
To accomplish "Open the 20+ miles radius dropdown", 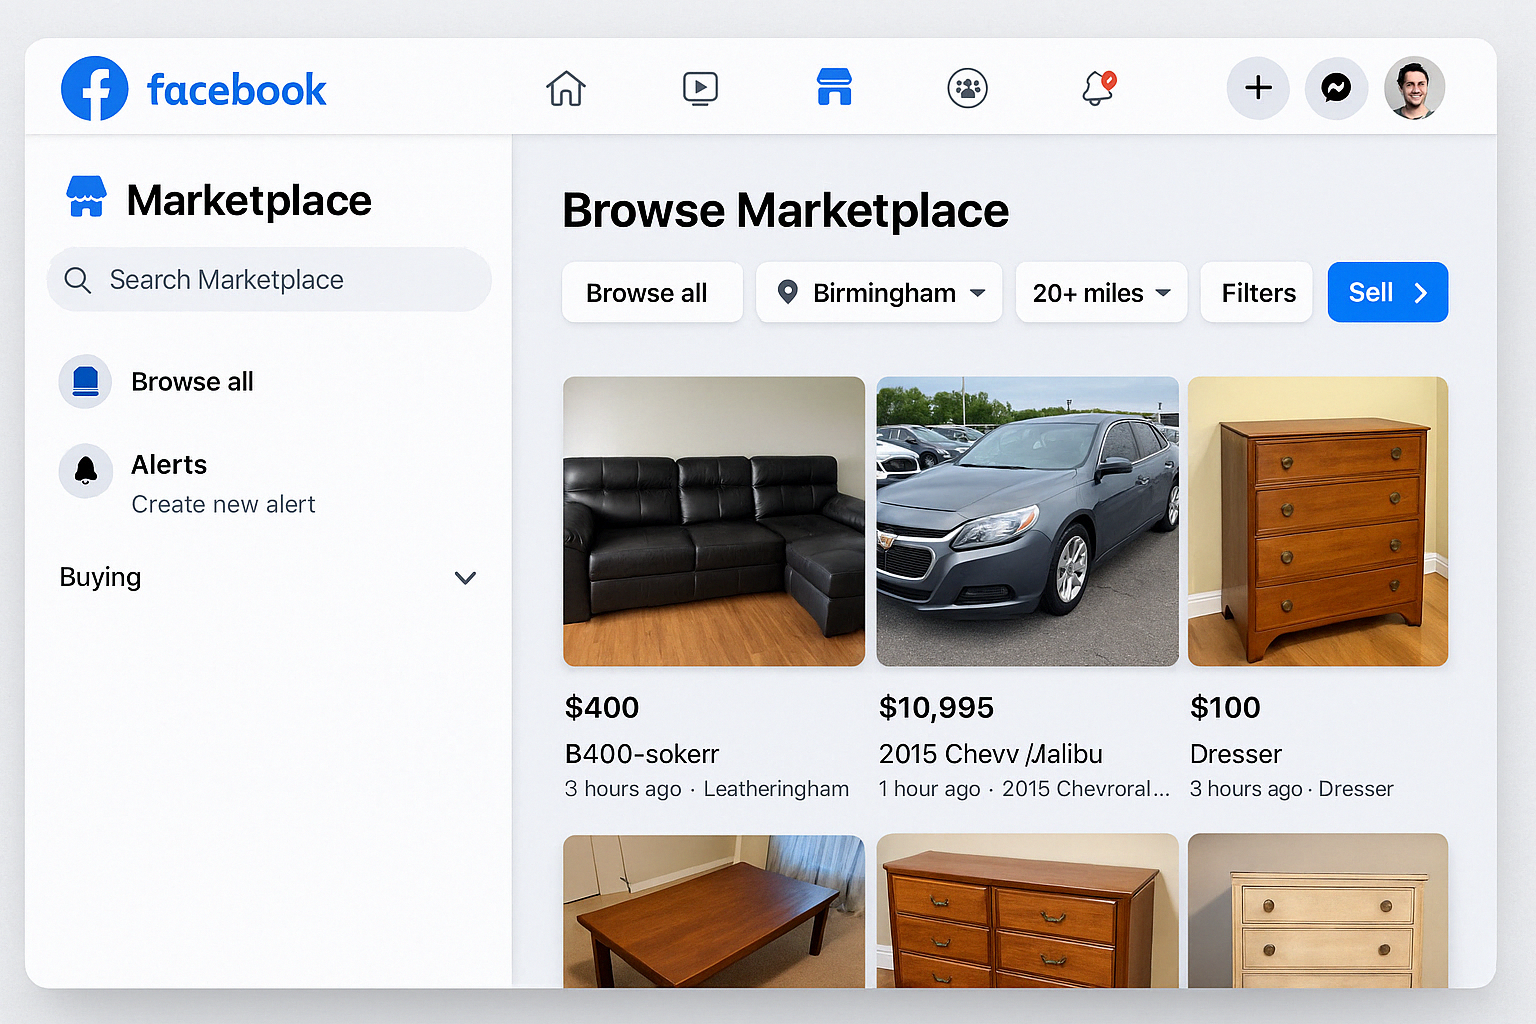I will click(x=1101, y=293).
